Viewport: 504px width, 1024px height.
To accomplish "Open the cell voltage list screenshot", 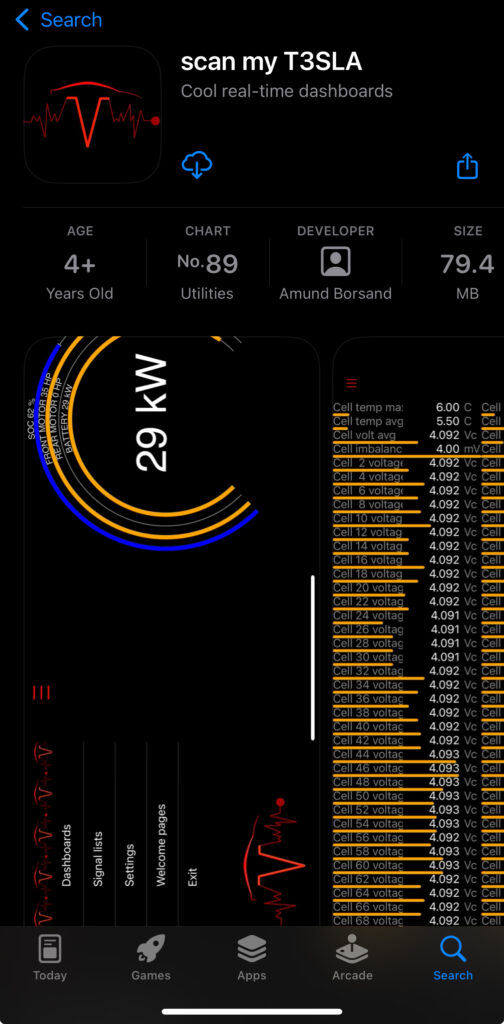I will coord(418,631).
